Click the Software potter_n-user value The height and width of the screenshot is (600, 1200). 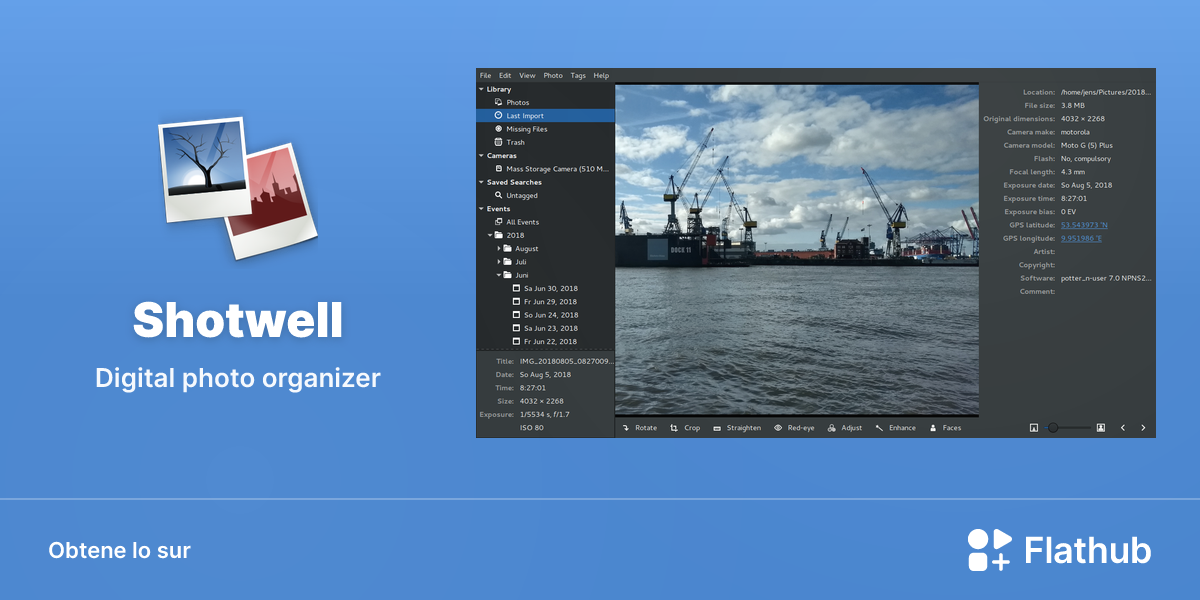pos(1106,278)
